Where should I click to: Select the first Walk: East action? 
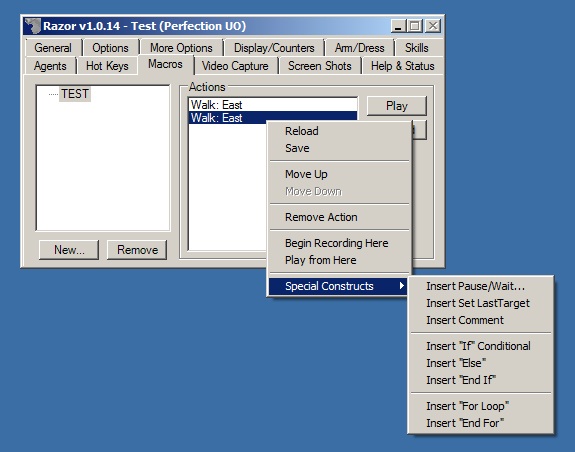(273, 105)
